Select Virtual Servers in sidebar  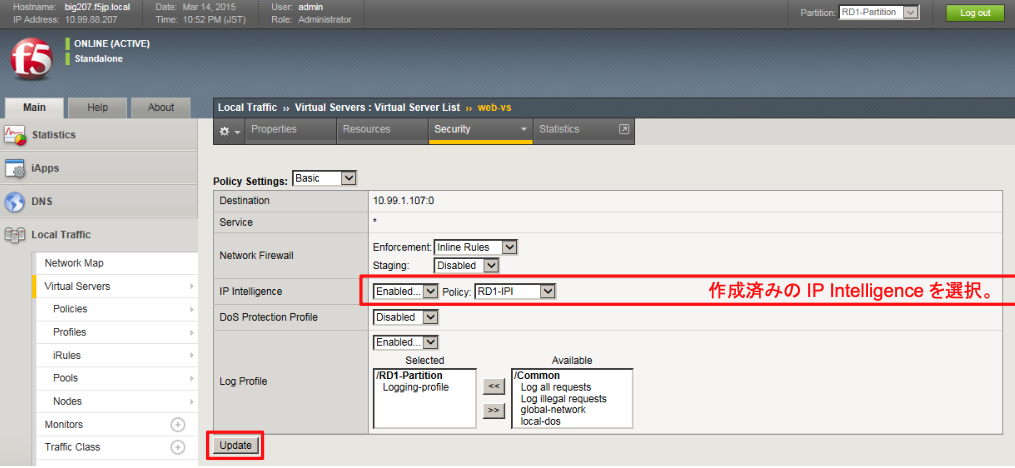pos(77,286)
